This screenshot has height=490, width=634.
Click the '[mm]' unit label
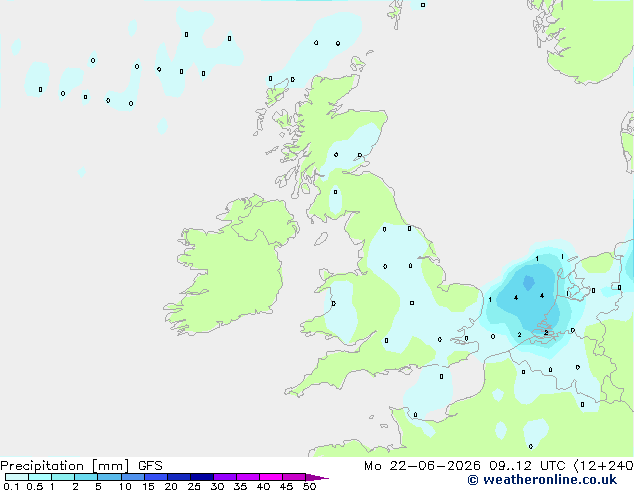coord(111,466)
